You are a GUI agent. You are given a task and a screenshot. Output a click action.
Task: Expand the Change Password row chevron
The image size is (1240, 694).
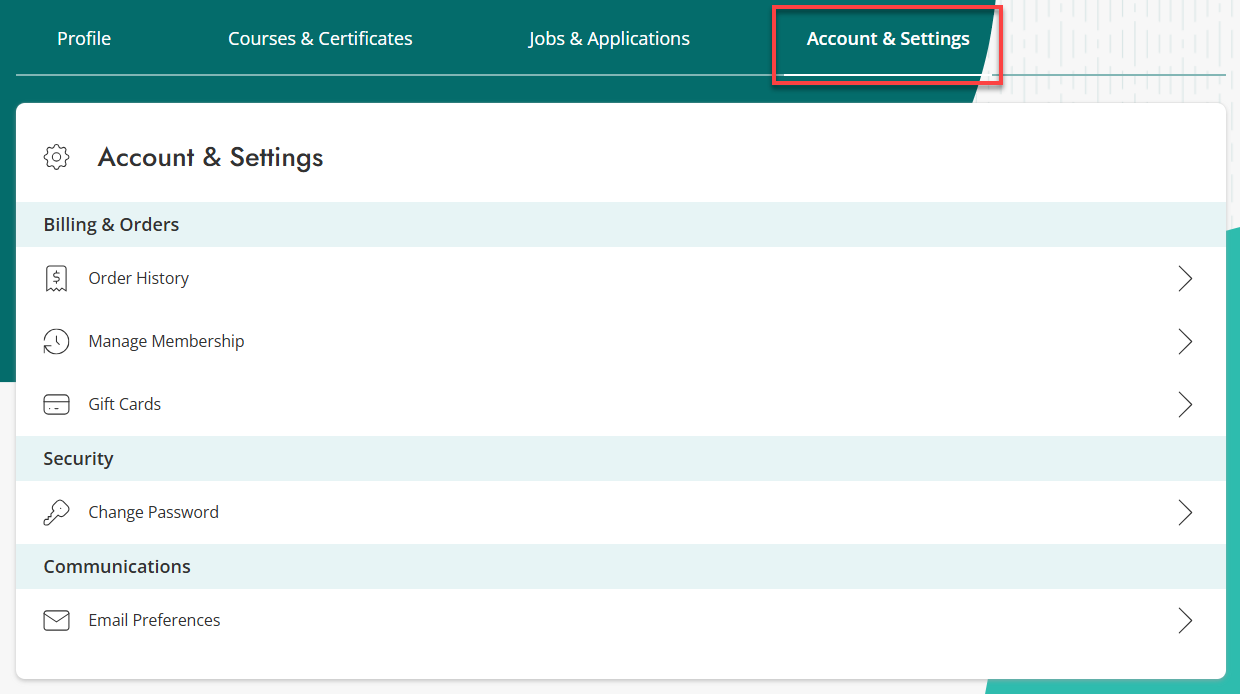tap(1185, 513)
